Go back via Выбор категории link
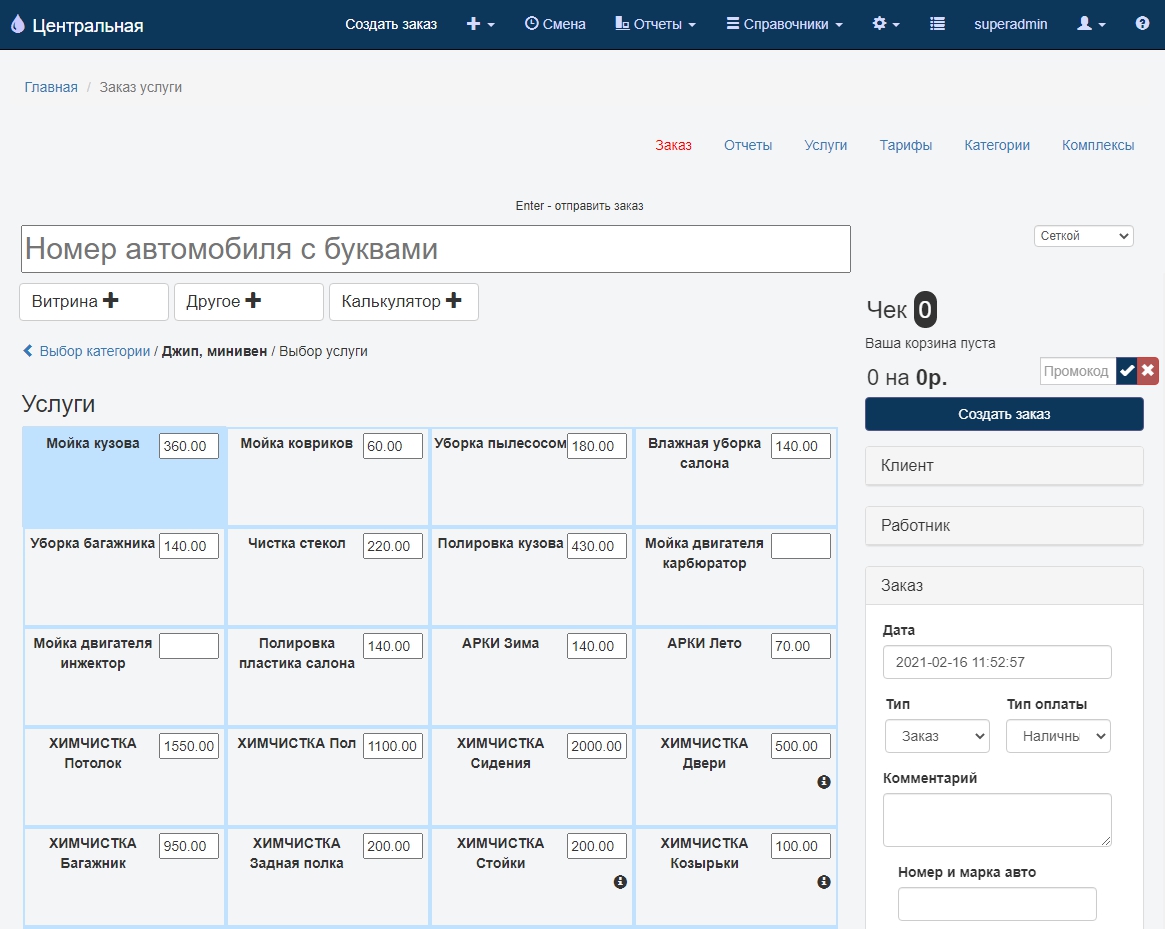 94,352
